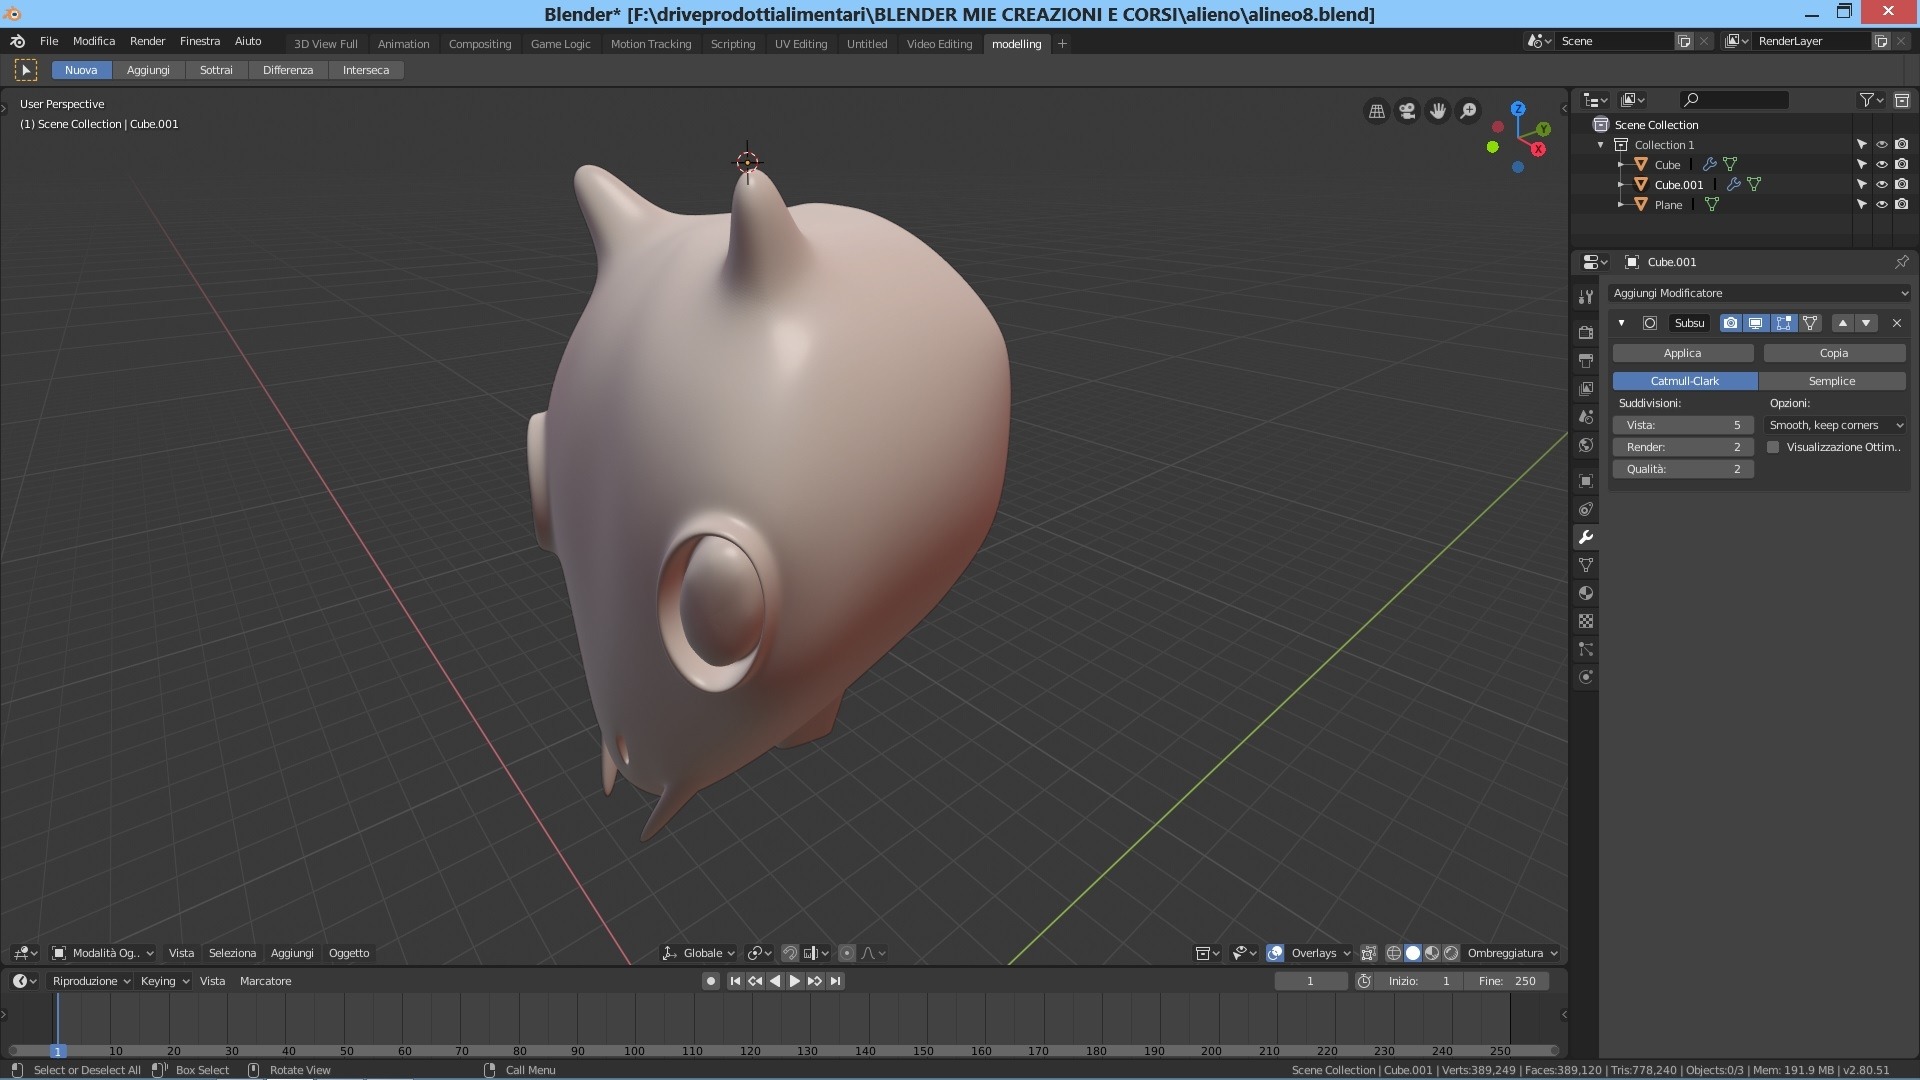This screenshot has width=1920, height=1080.
Task: Collapse Collection 1 in outliner
Action: 1601,145
